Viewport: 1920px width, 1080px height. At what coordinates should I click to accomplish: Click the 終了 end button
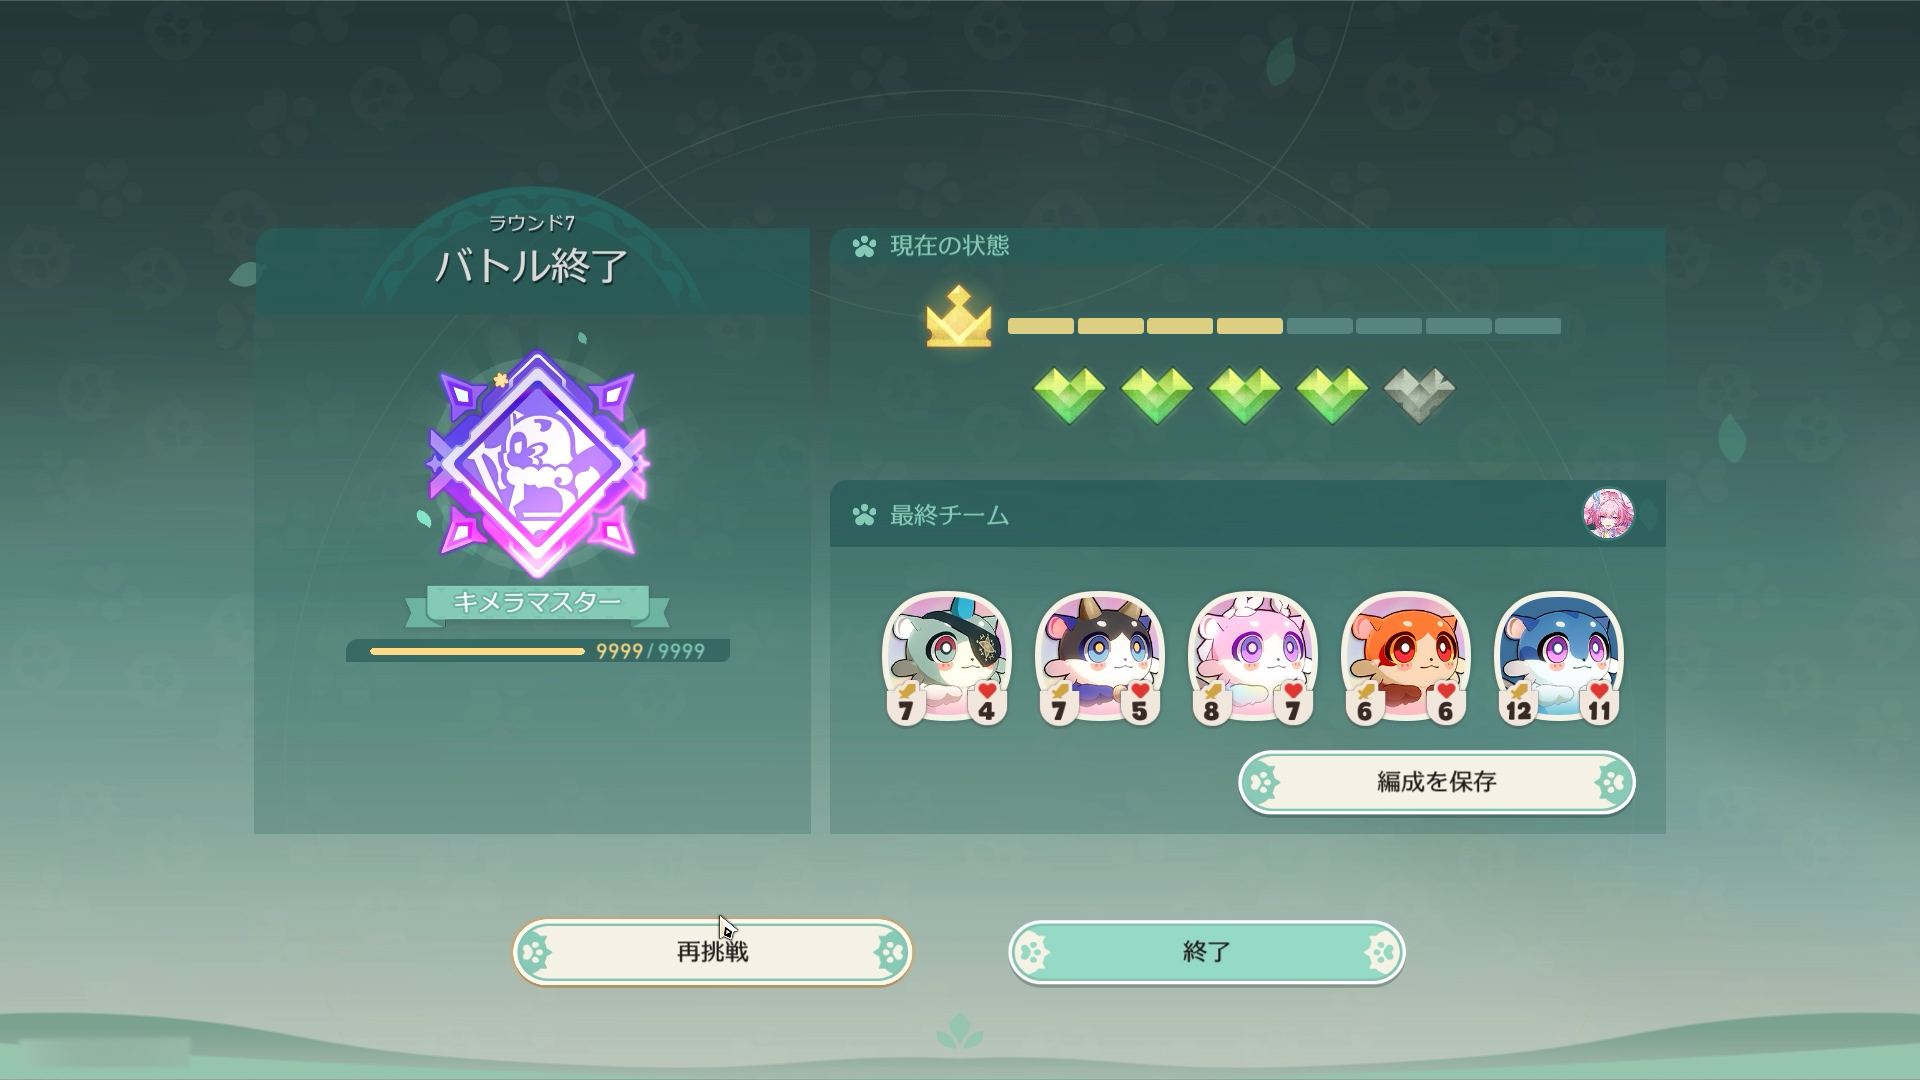pos(1206,951)
